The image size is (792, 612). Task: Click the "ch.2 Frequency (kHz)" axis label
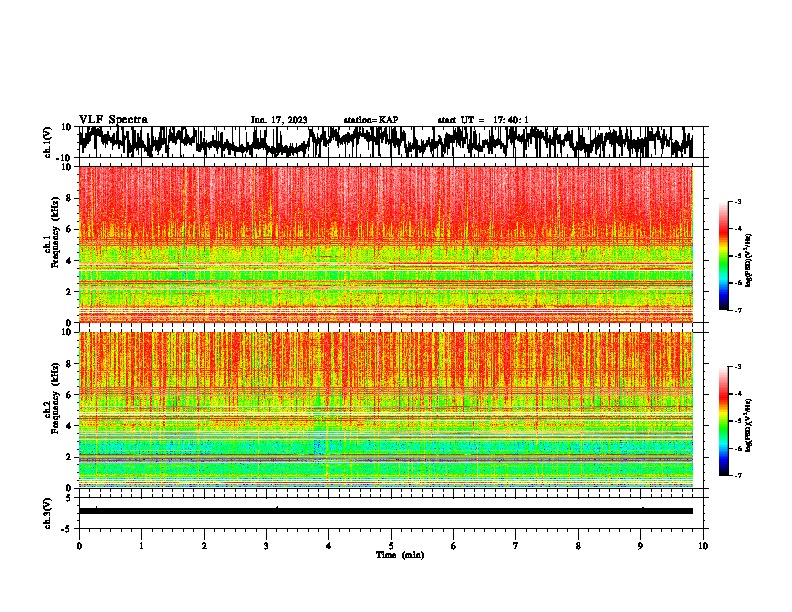click(x=51, y=398)
